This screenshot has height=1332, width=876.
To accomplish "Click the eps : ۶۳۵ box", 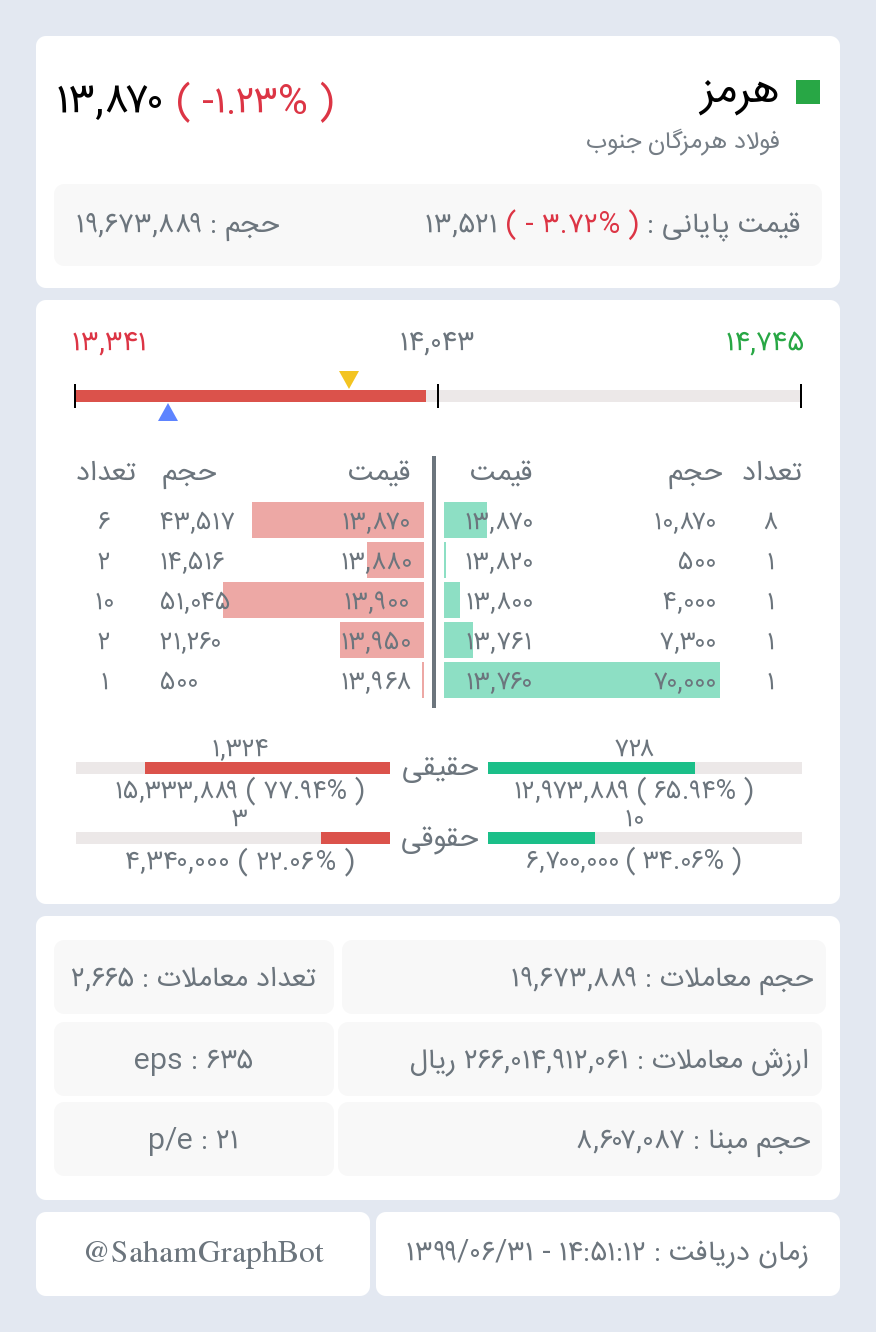I will 194,1059.
